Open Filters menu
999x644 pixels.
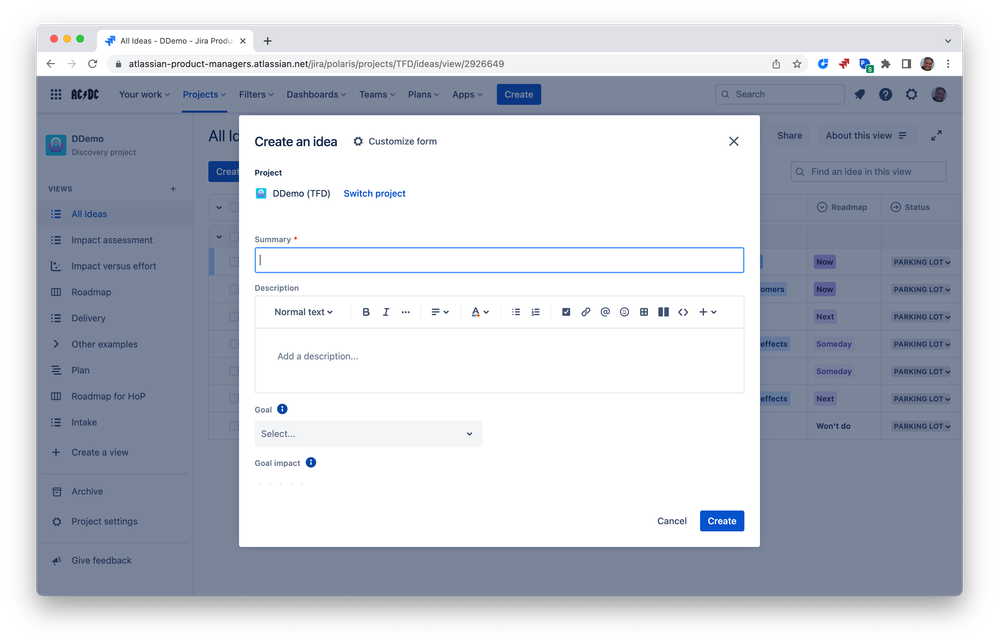pos(256,94)
